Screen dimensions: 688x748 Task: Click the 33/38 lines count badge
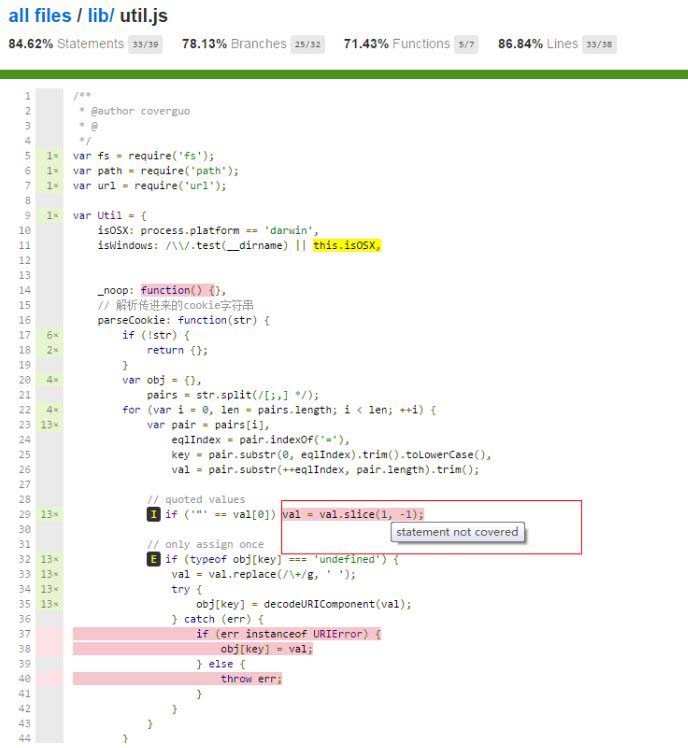(599, 44)
